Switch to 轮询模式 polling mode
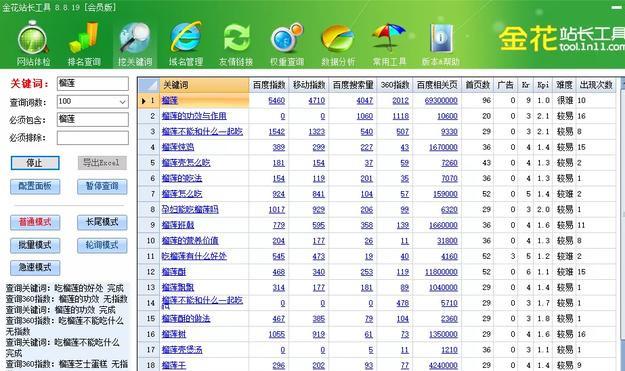 (102, 245)
